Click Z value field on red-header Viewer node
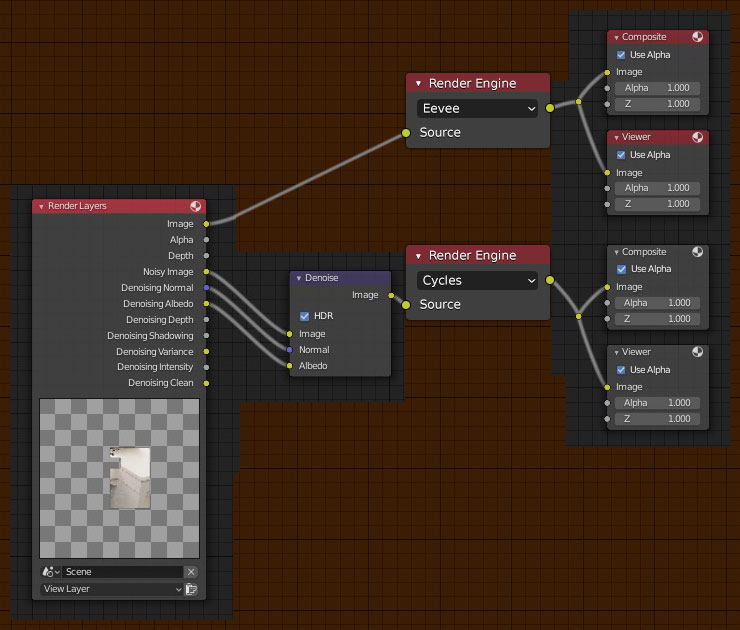The width and height of the screenshot is (740, 630). (657, 204)
